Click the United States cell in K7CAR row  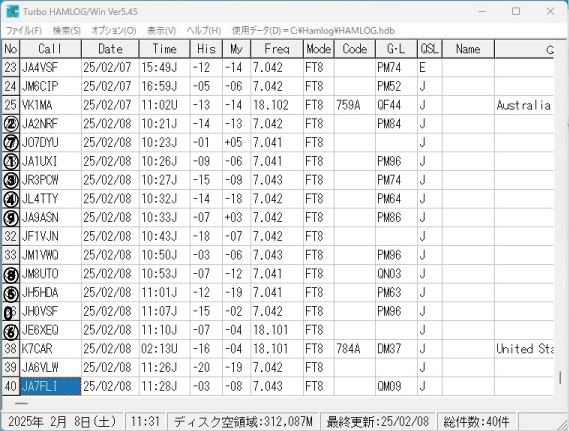pos(525,349)
